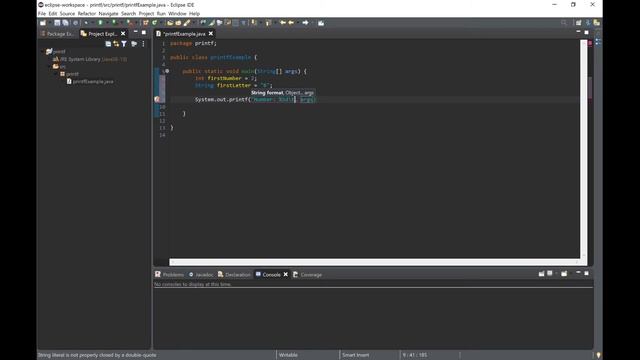
Task: Click the Open Task toolbar icon
Action: (178, 23)
